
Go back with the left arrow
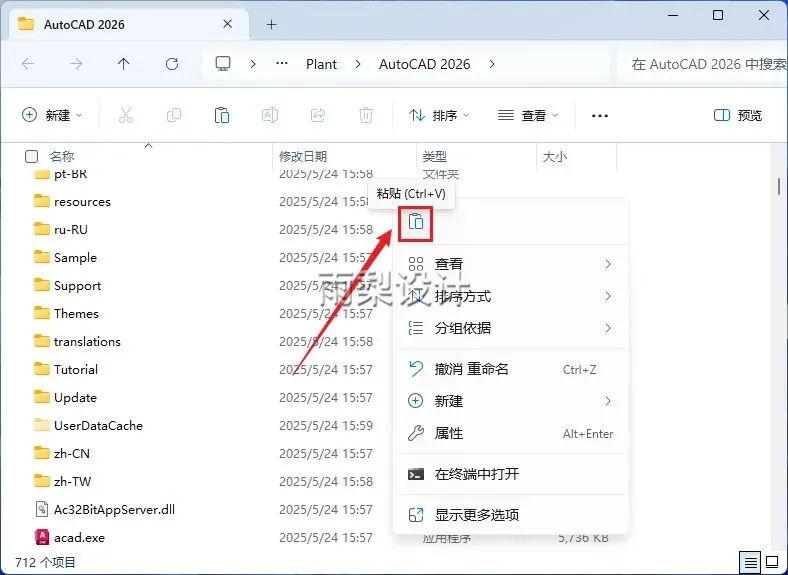pos(28,64)
